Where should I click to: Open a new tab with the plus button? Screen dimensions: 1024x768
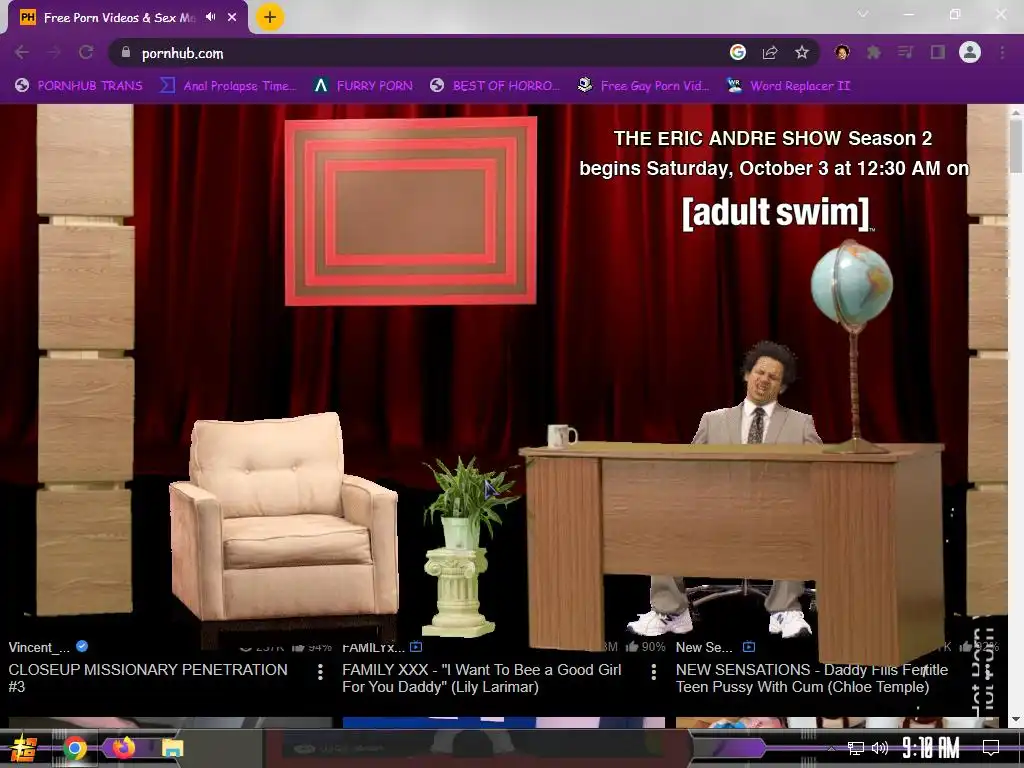click(x=270, y=18)
